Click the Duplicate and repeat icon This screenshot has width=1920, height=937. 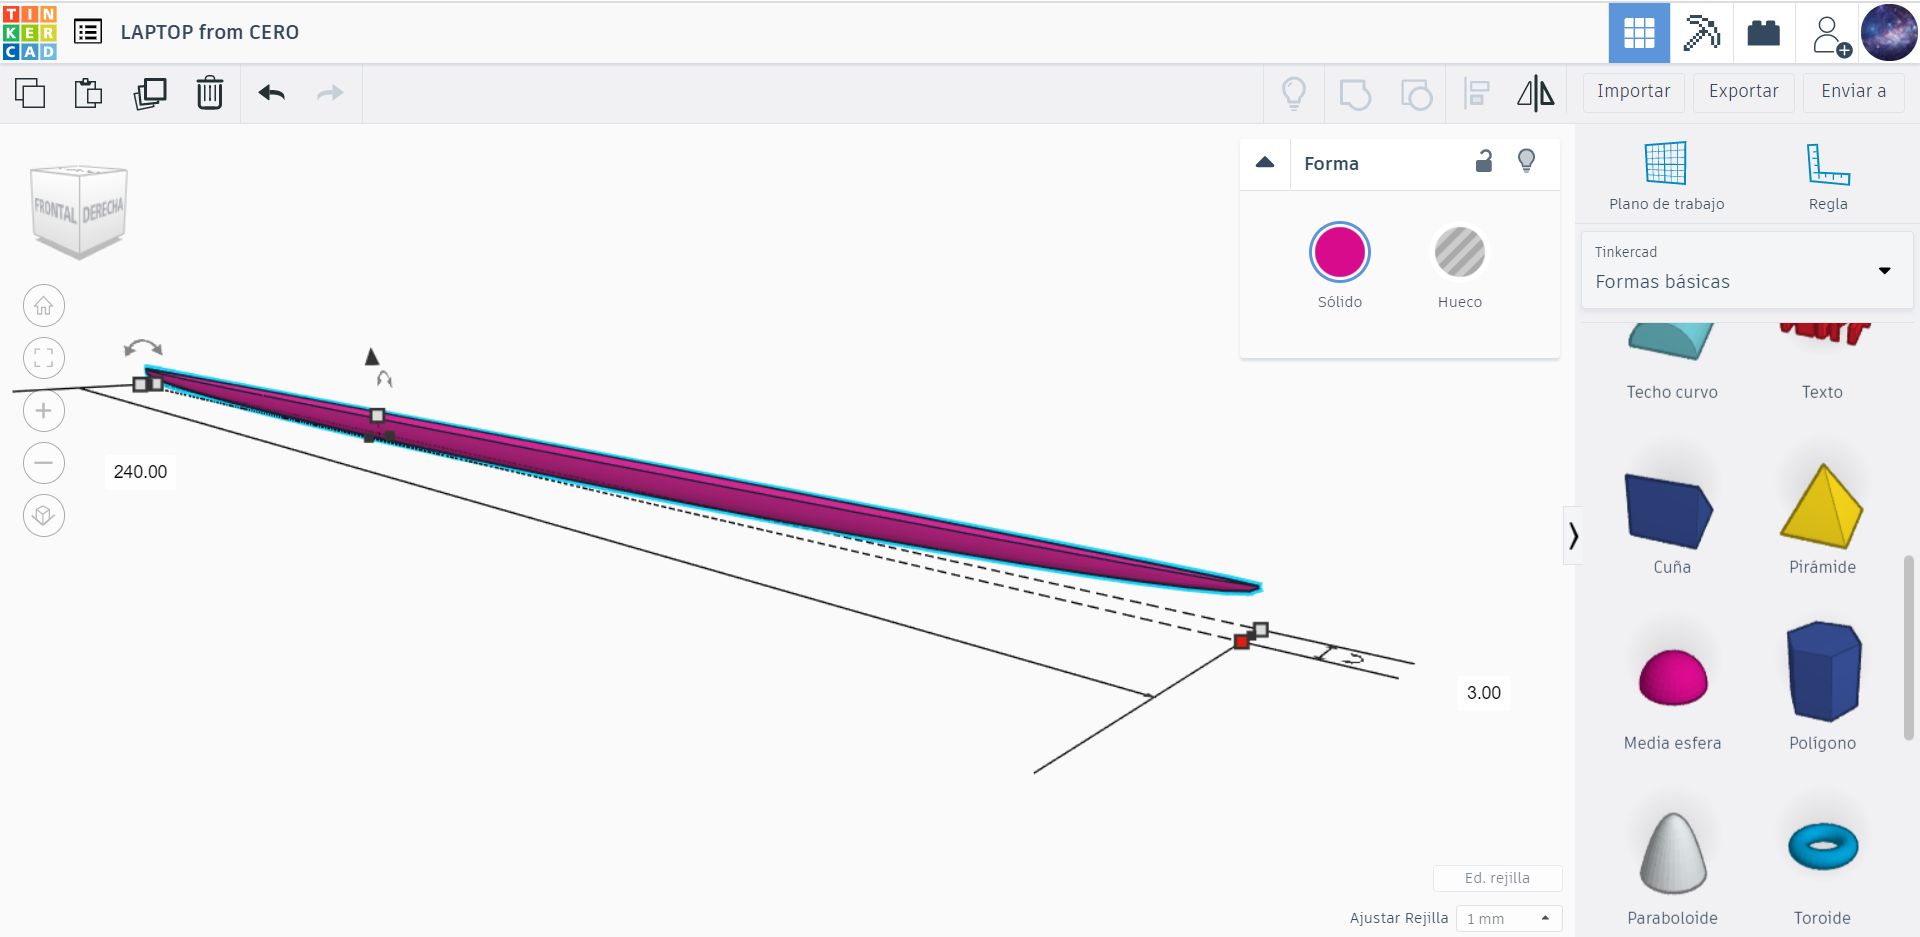point(150,93)
